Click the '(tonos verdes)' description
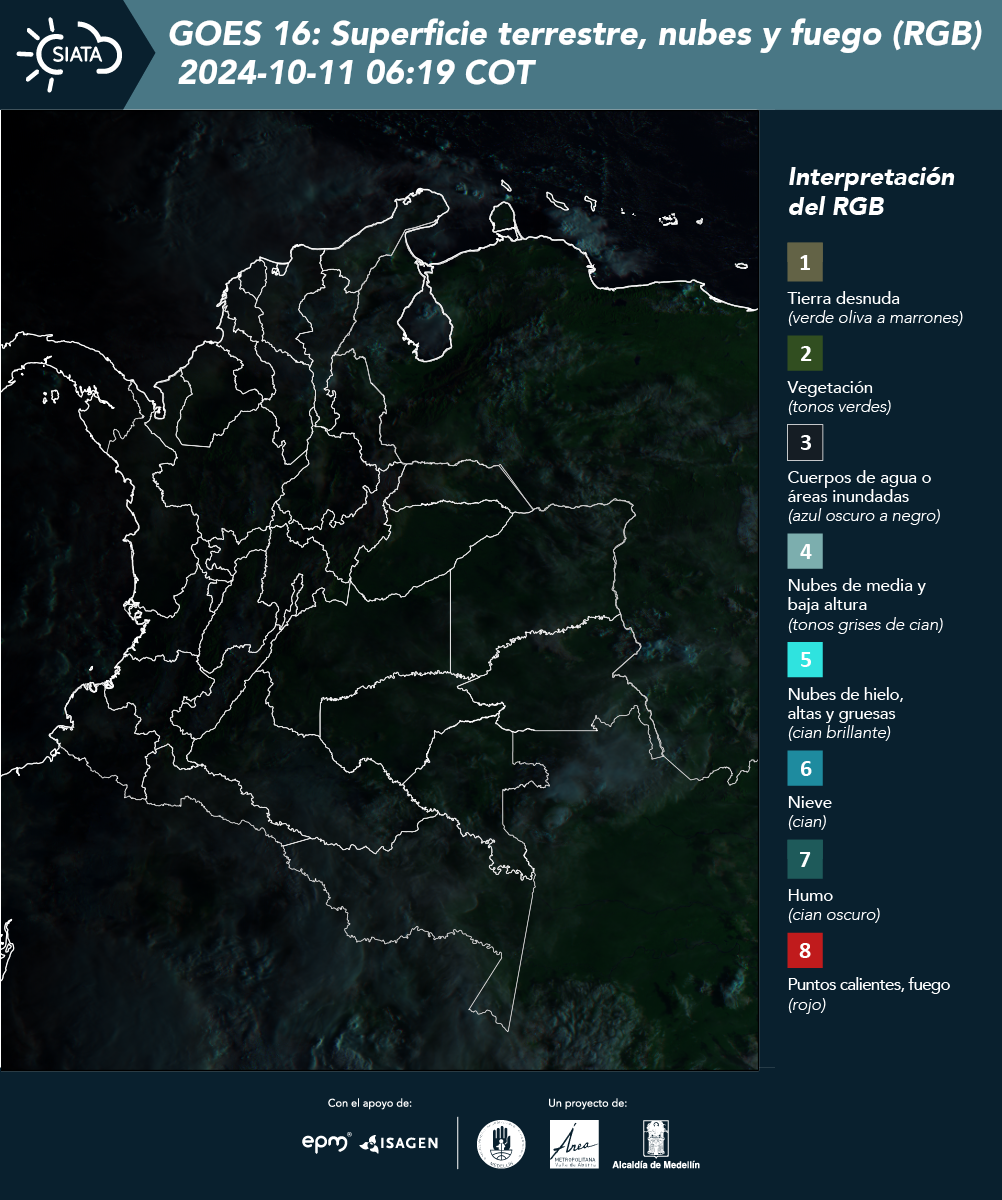This screenshot has width=1002, height=1200. 839,407
